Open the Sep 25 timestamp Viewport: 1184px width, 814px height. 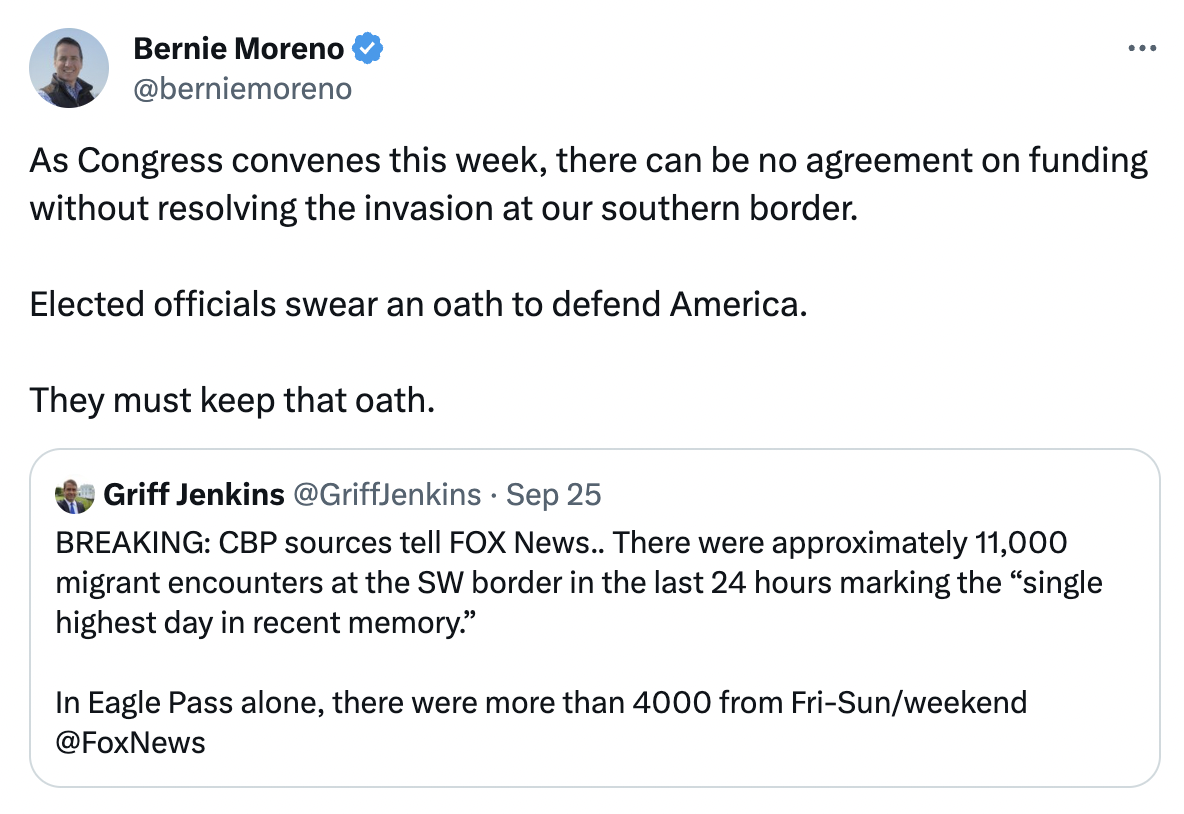point(554,494)
